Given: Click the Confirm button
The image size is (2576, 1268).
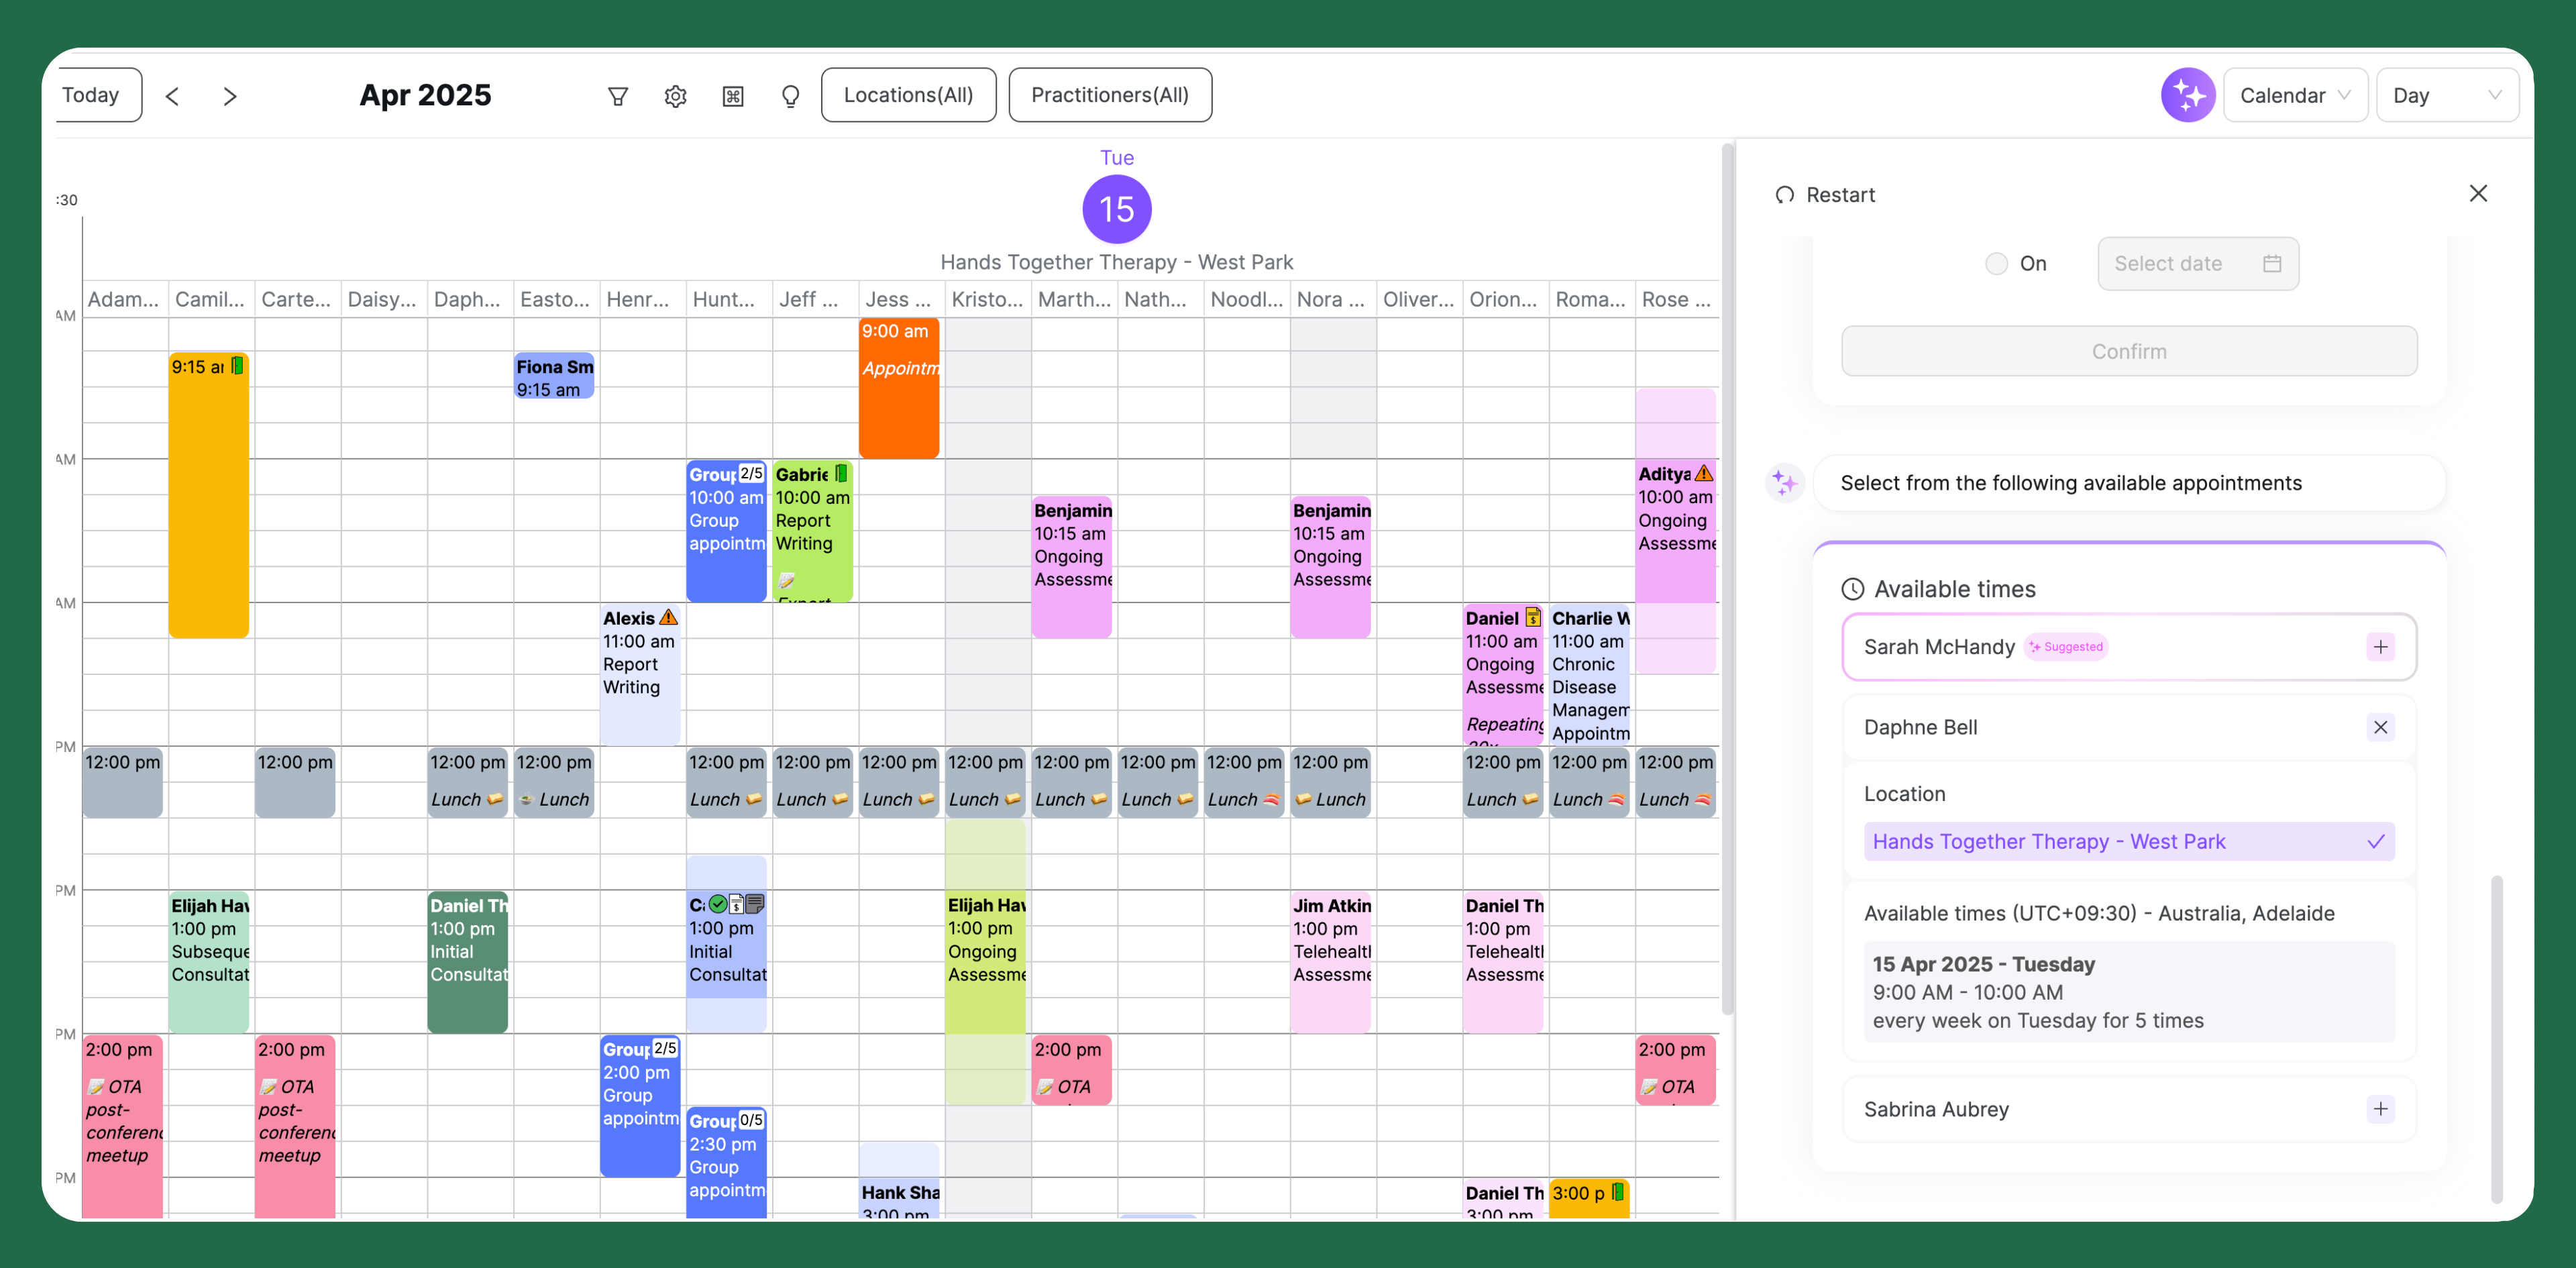Looking at the screenshot, I should [2129, 352].
